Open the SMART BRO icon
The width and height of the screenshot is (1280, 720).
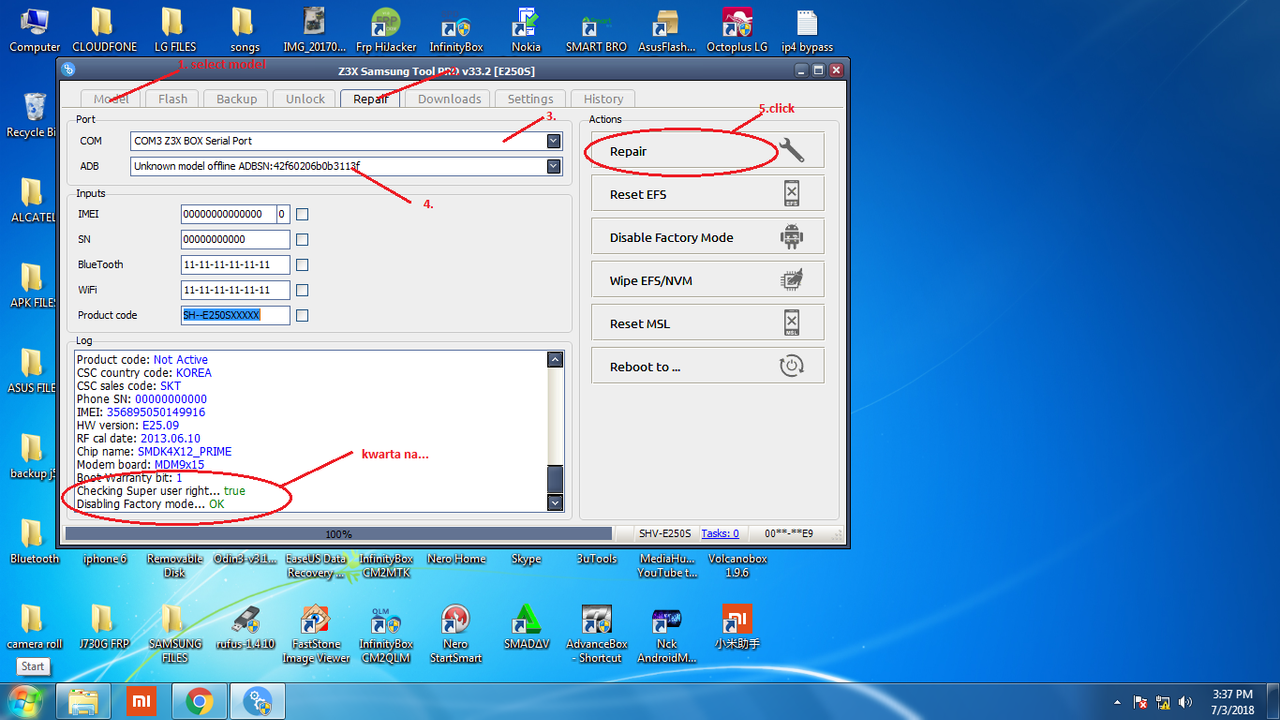coord(596,31)
